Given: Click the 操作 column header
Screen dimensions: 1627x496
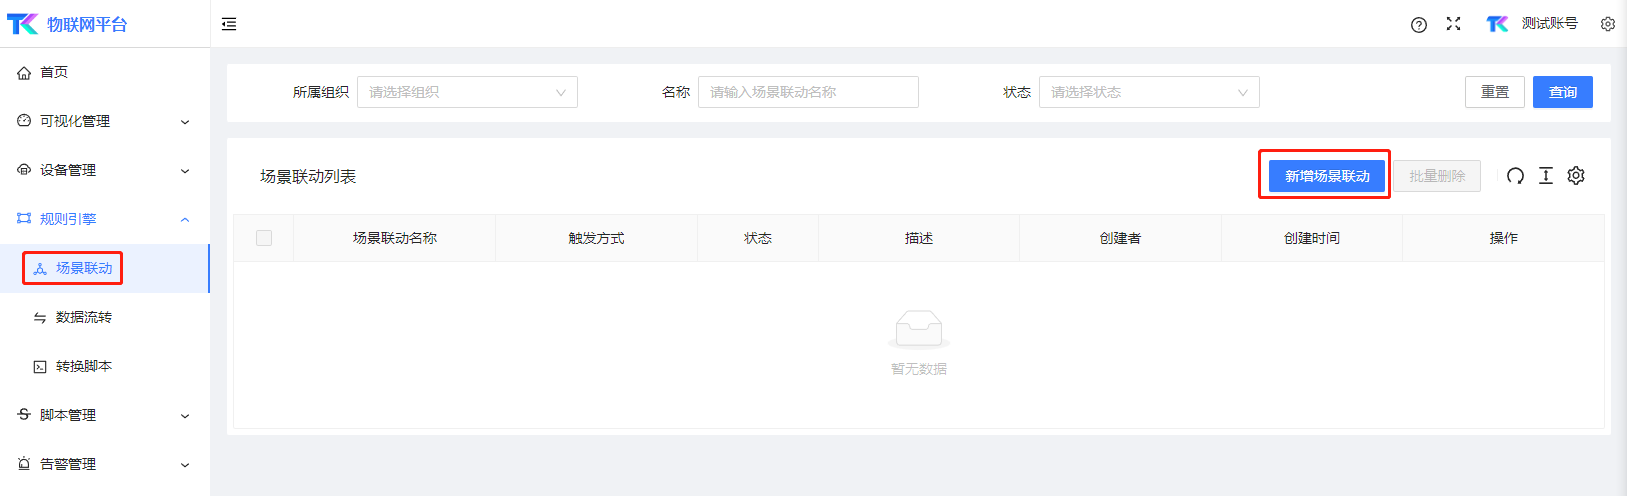Looking at the screenshot, I should point(1503,238).
